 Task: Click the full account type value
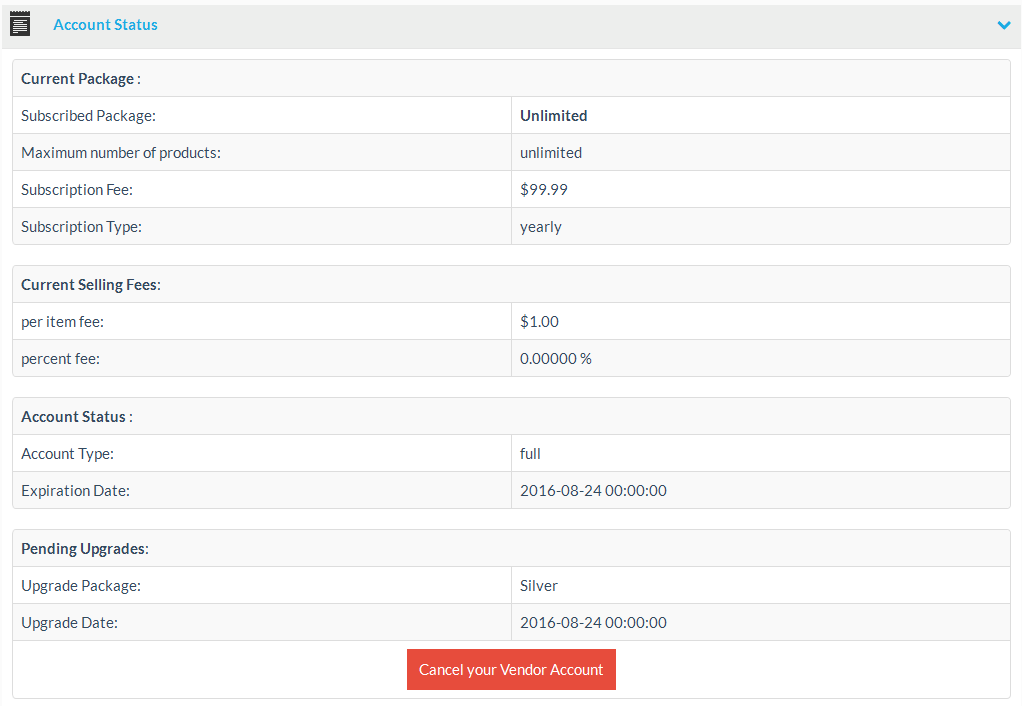click(x=530, y=454)
